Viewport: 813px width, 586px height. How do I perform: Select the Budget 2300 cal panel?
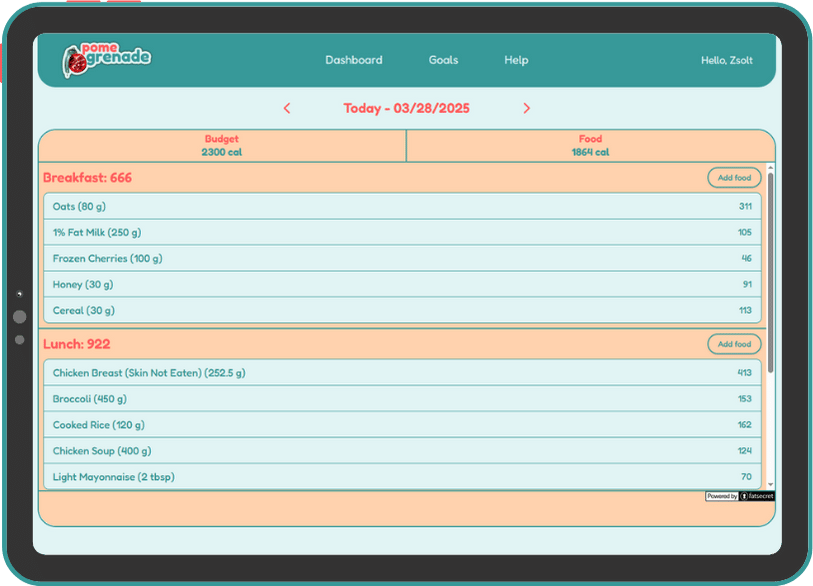(x=222, y=146)
